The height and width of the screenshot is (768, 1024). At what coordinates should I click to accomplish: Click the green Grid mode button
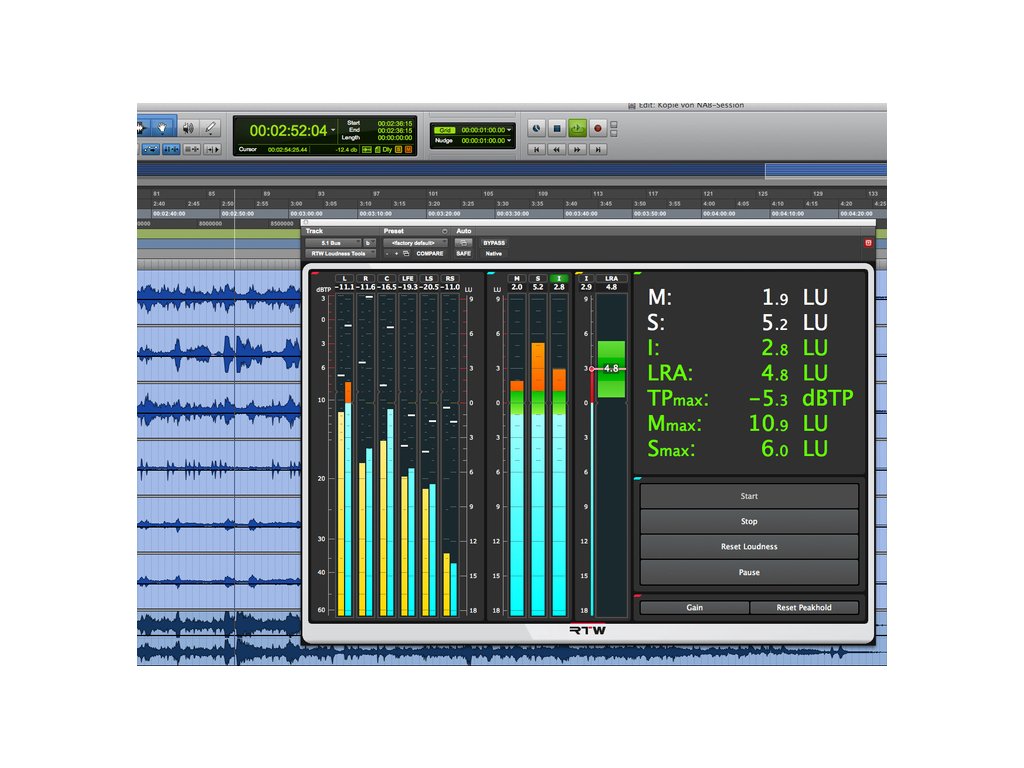[x=445, y=130]
